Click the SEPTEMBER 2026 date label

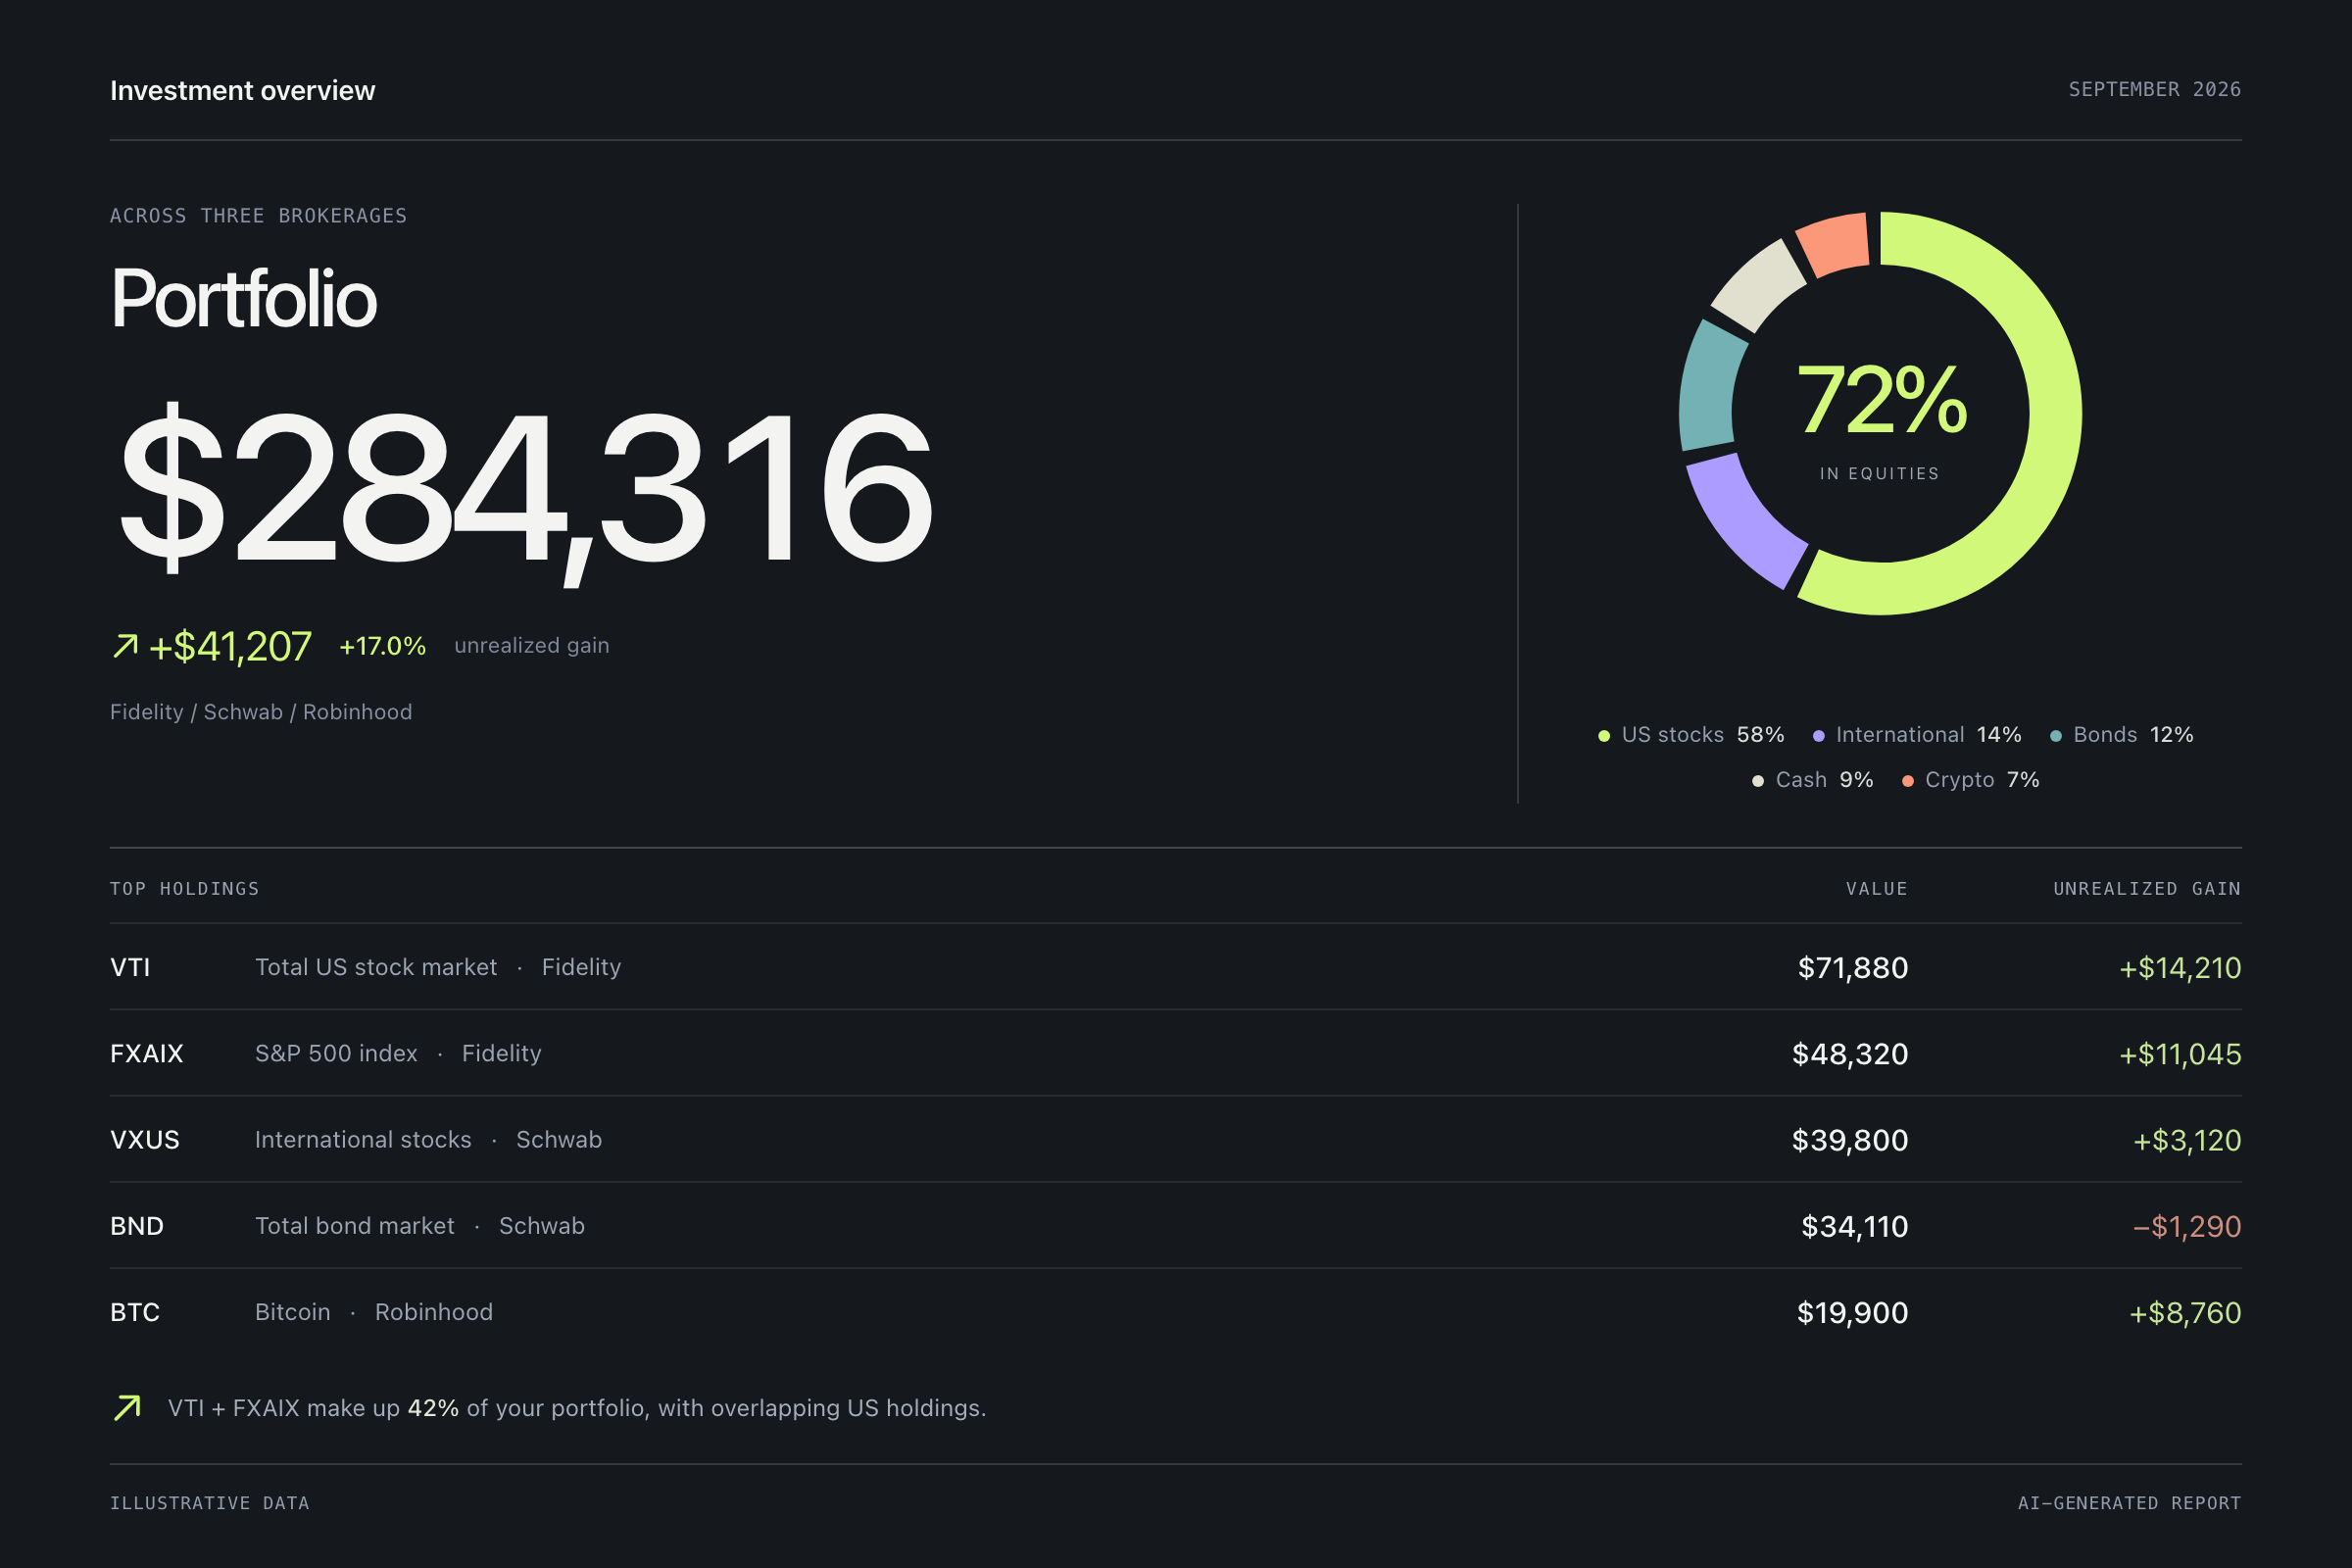tap(2155, 89)
